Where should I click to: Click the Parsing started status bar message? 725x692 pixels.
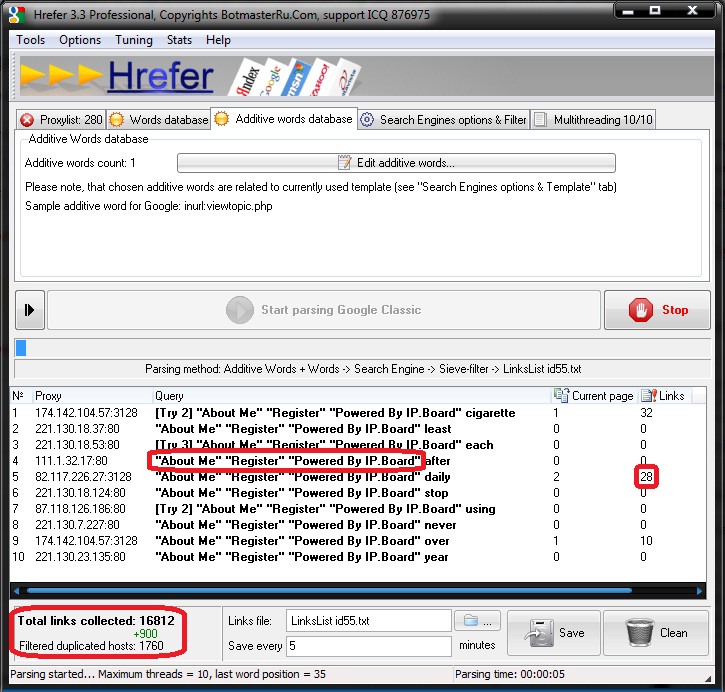coord(168,674)
